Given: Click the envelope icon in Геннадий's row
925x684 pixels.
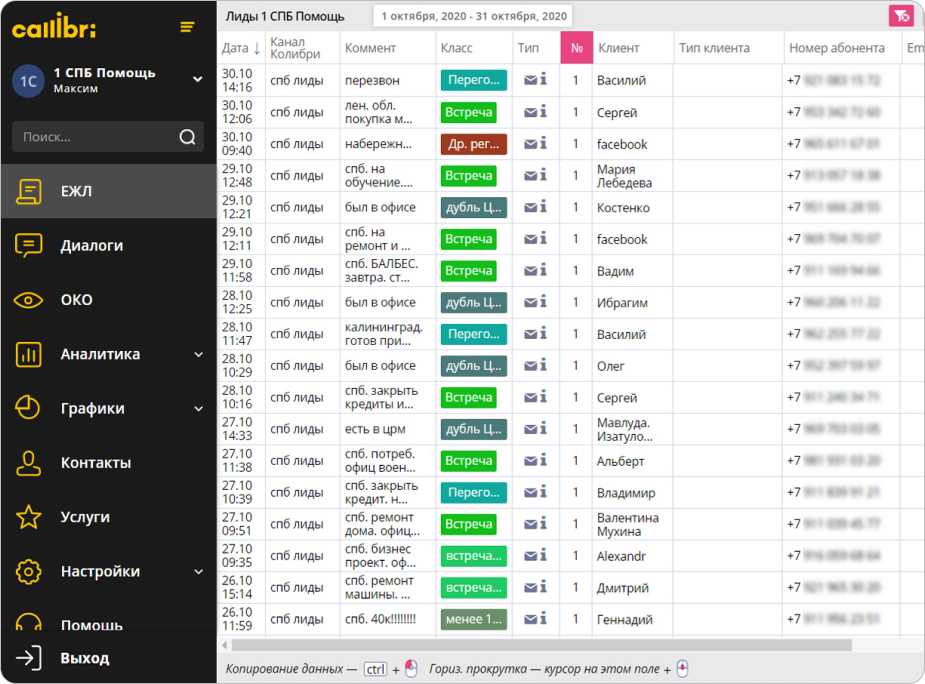Looking at the screenshot, I should coord(531,619).
